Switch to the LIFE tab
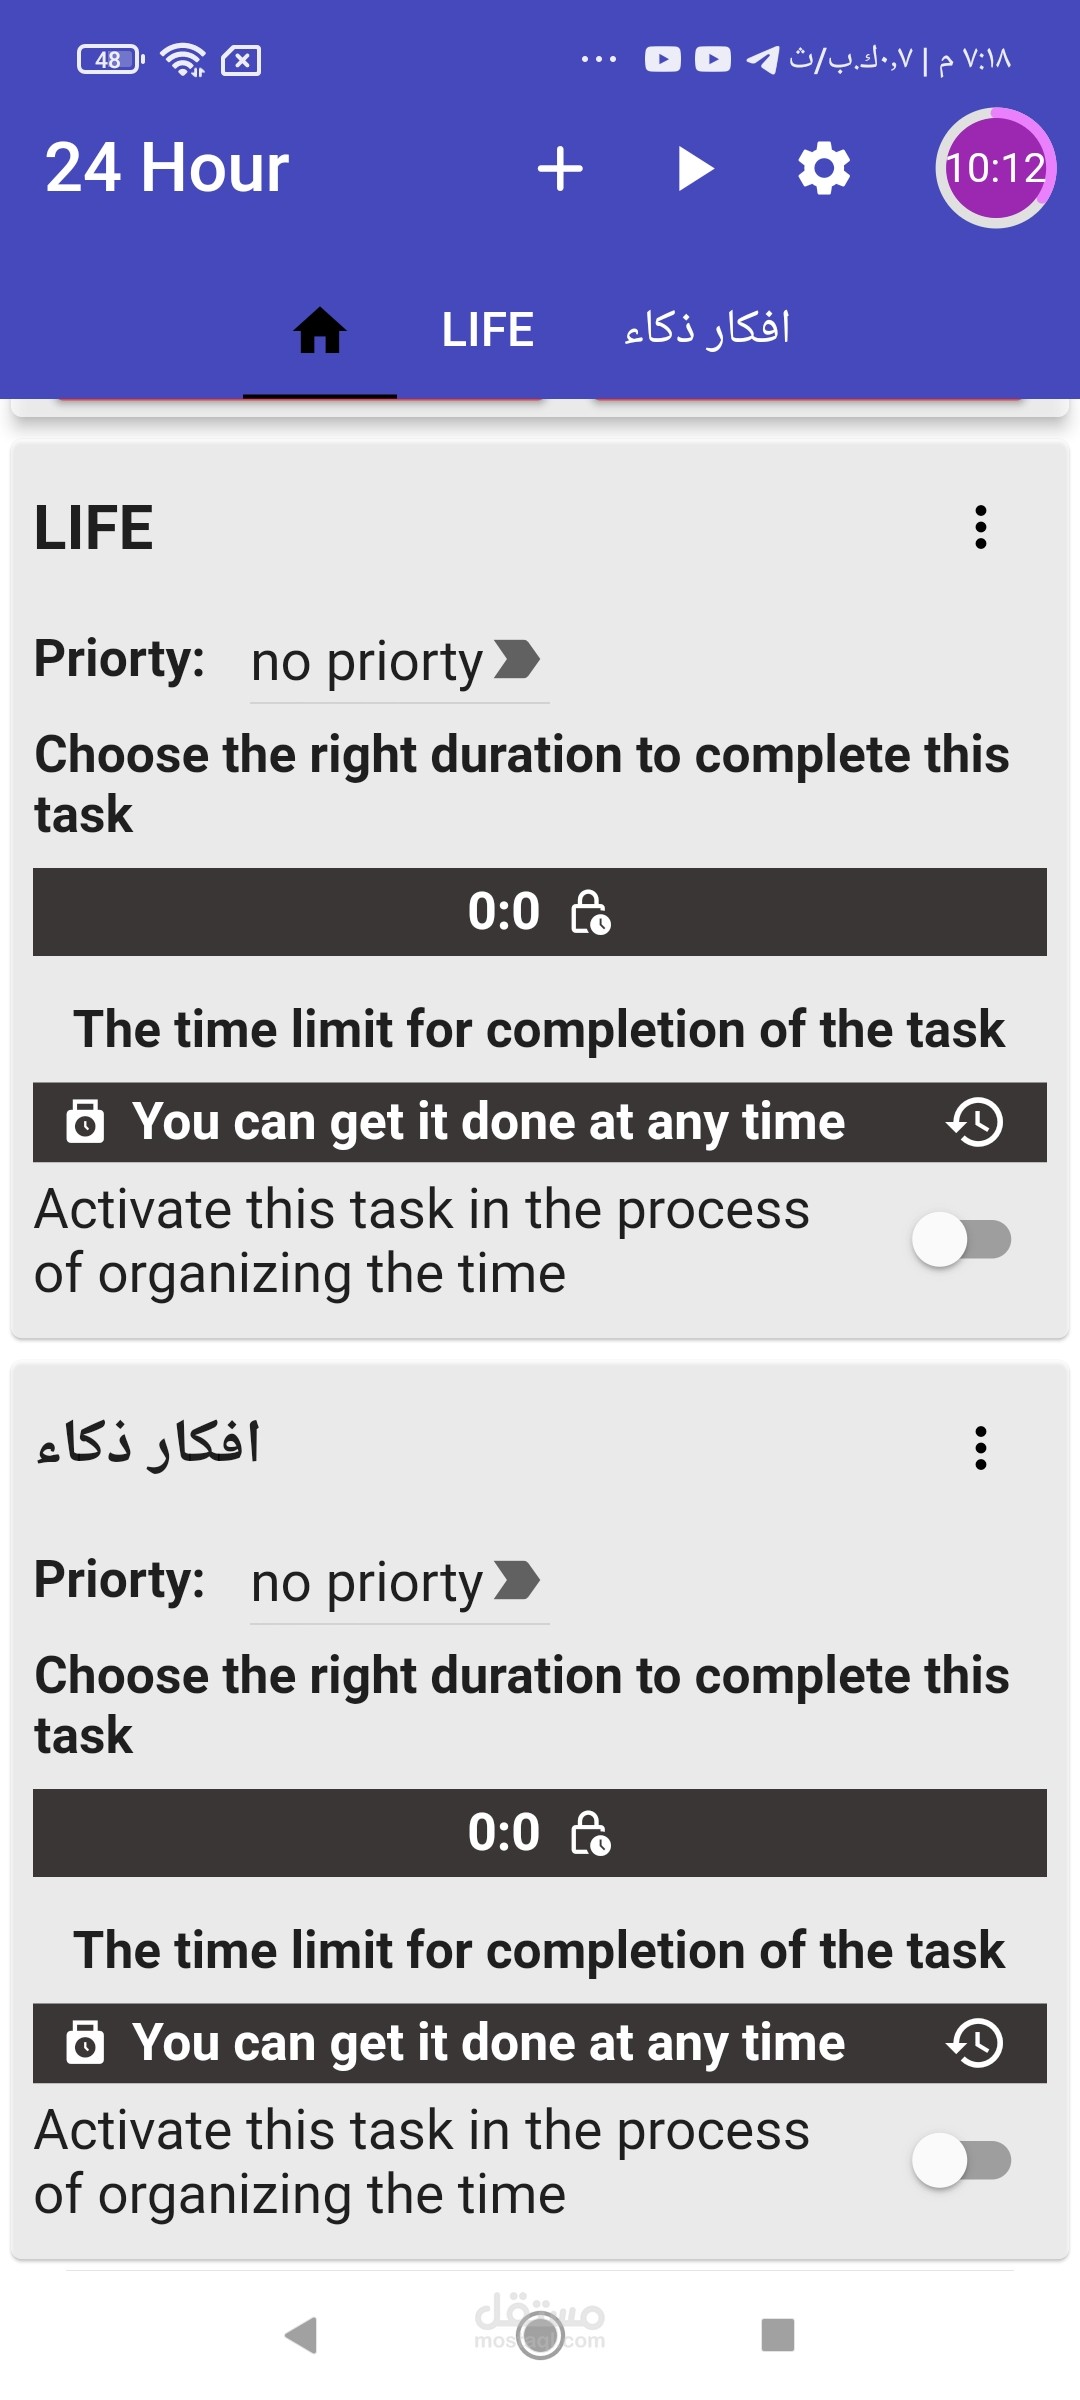The image size is (1080, 2400). tap(488, 330)
